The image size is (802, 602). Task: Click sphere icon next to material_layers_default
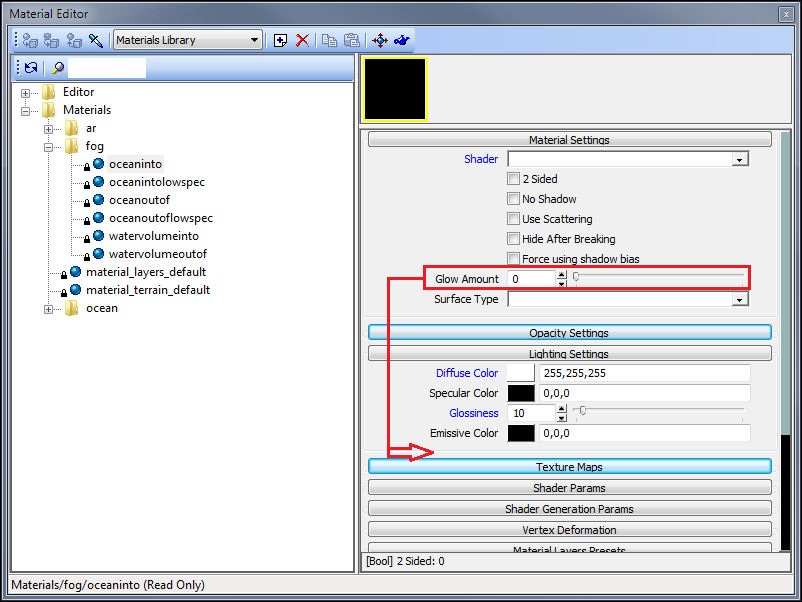click(x=76, y=272)
